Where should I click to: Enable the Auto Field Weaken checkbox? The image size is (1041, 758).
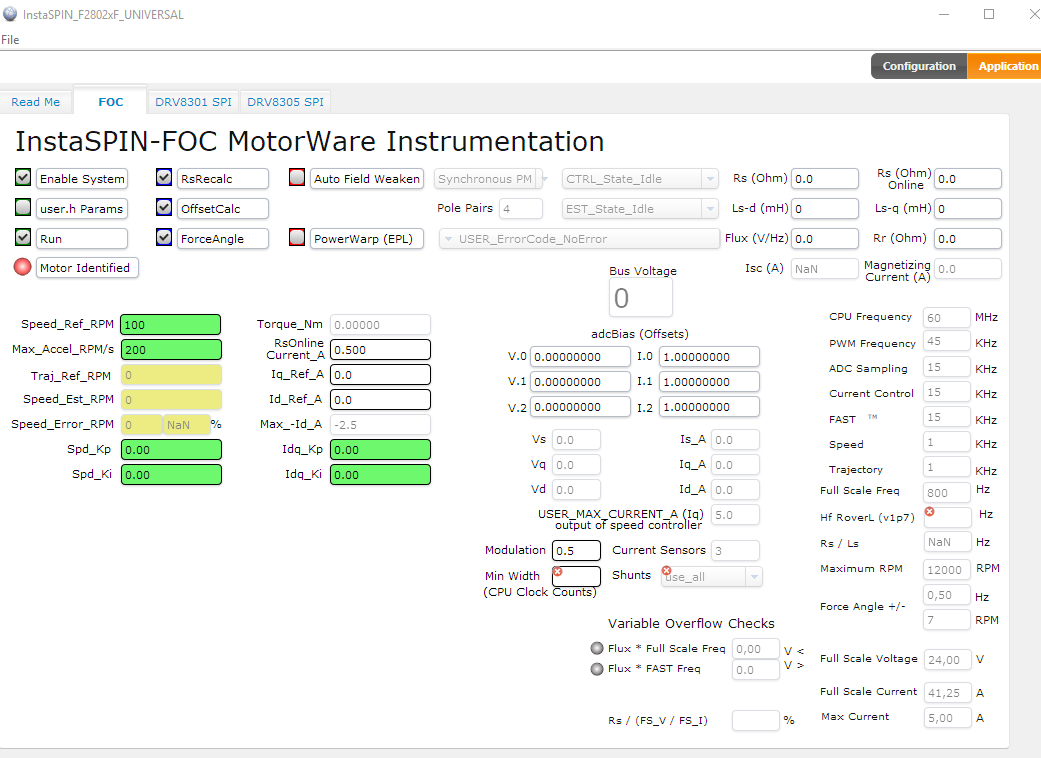coord(297,177)
